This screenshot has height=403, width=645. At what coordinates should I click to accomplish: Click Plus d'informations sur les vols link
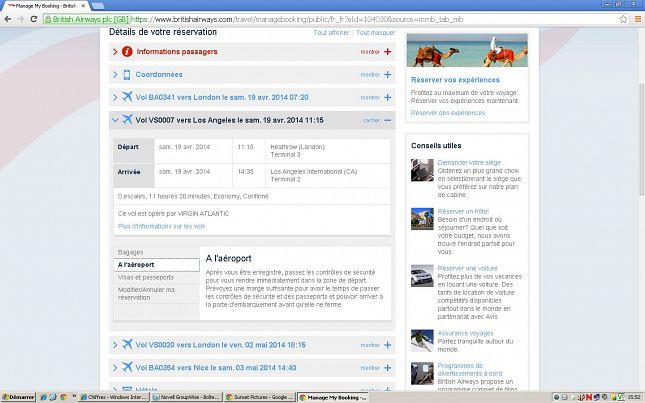coord(162,226)
